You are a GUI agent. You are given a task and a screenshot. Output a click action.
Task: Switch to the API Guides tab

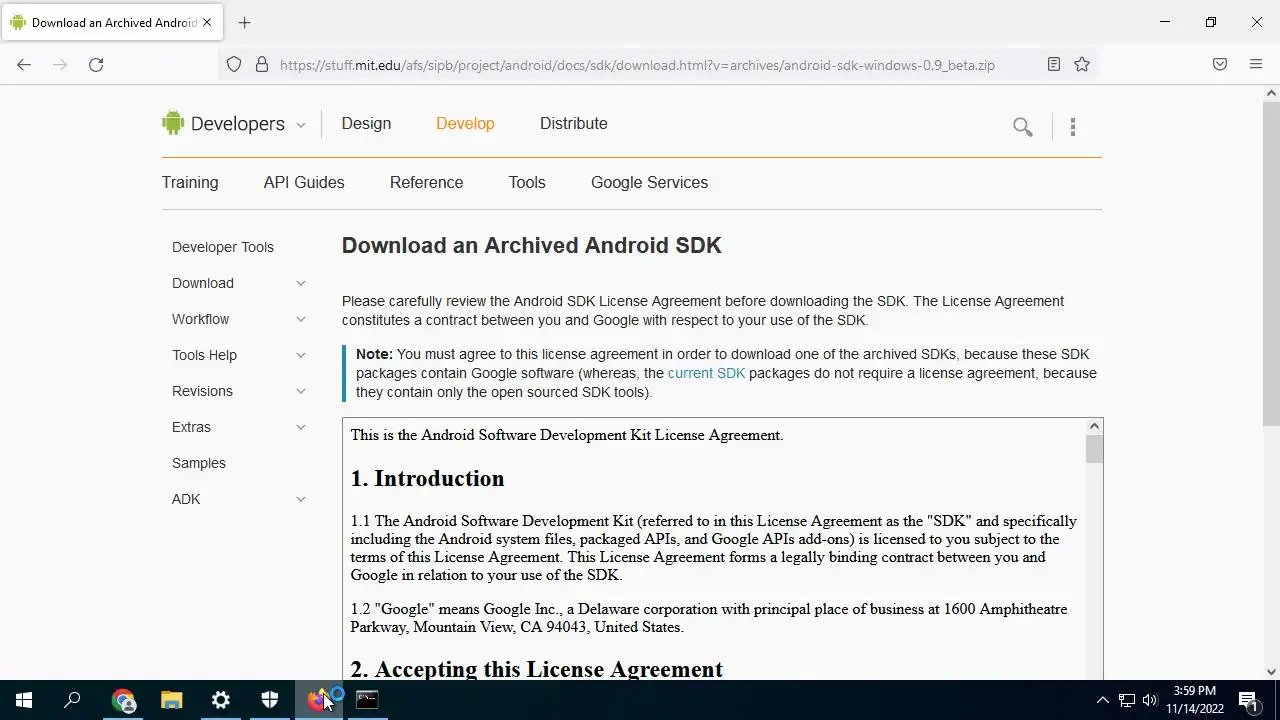[304, 182]
